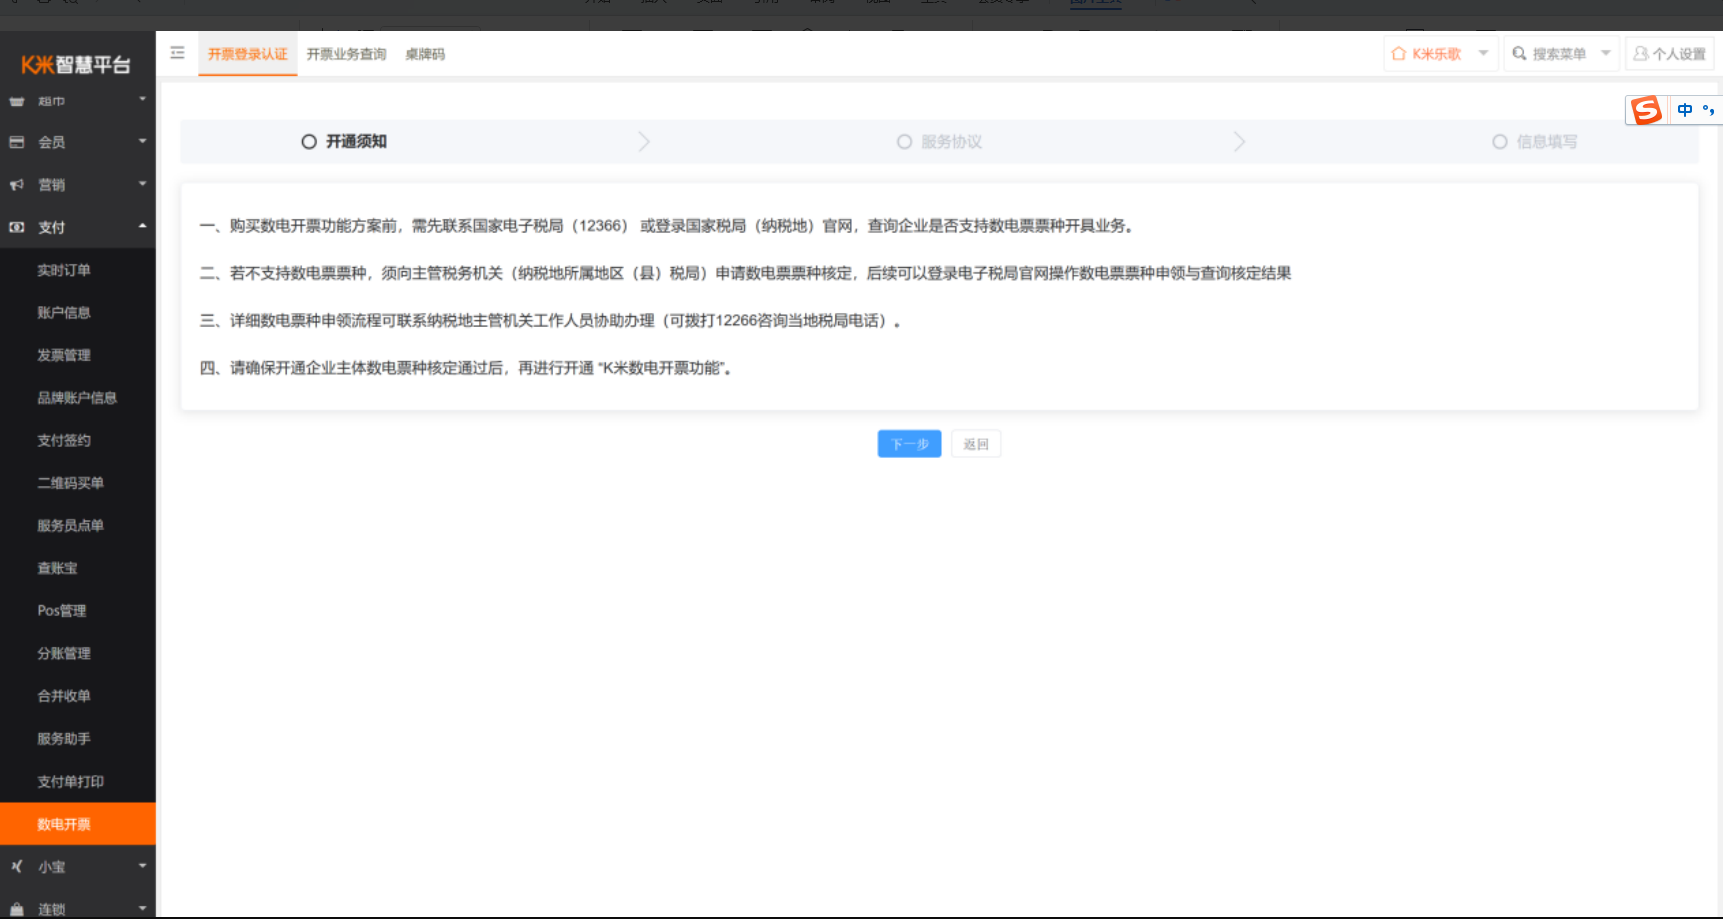Collapse the 支付 menu arrow
Viewport: 1723px width, 919px height.
pyautogui.click(x=142, y=226)
